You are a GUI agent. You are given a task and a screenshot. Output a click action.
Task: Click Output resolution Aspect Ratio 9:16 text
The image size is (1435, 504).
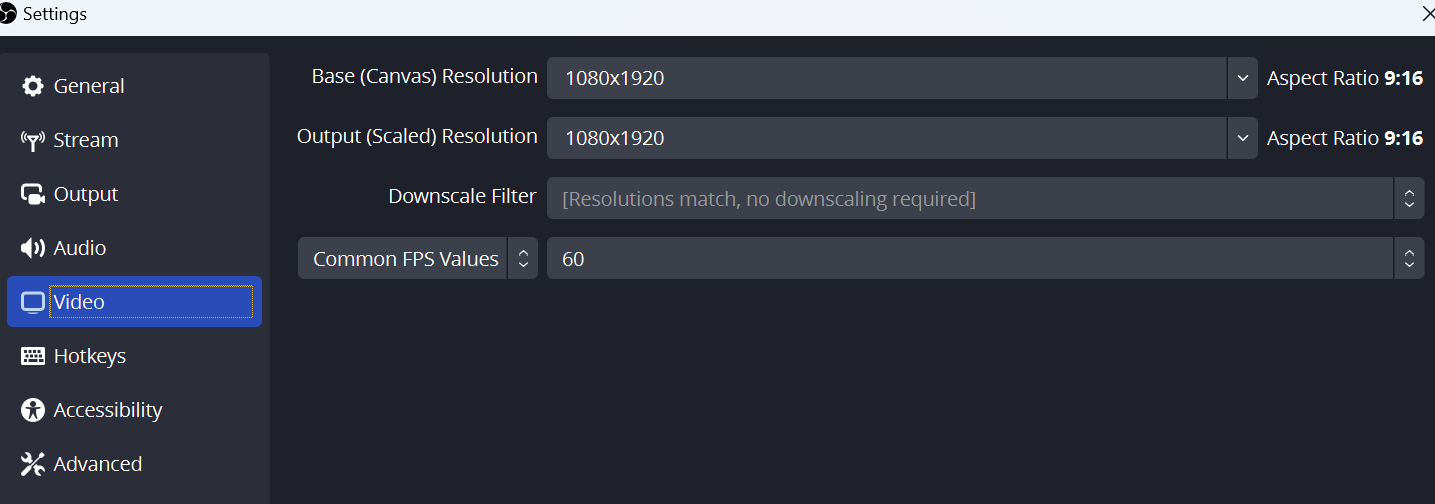[1345, 138]
